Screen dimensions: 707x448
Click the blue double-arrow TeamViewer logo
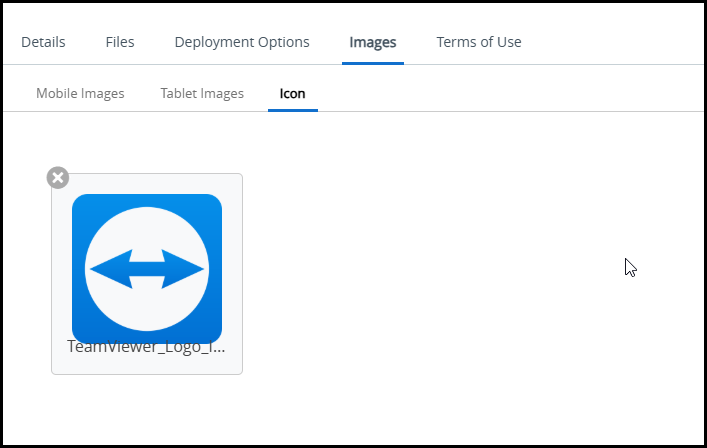pyautogui.click(x=147, y=270)
